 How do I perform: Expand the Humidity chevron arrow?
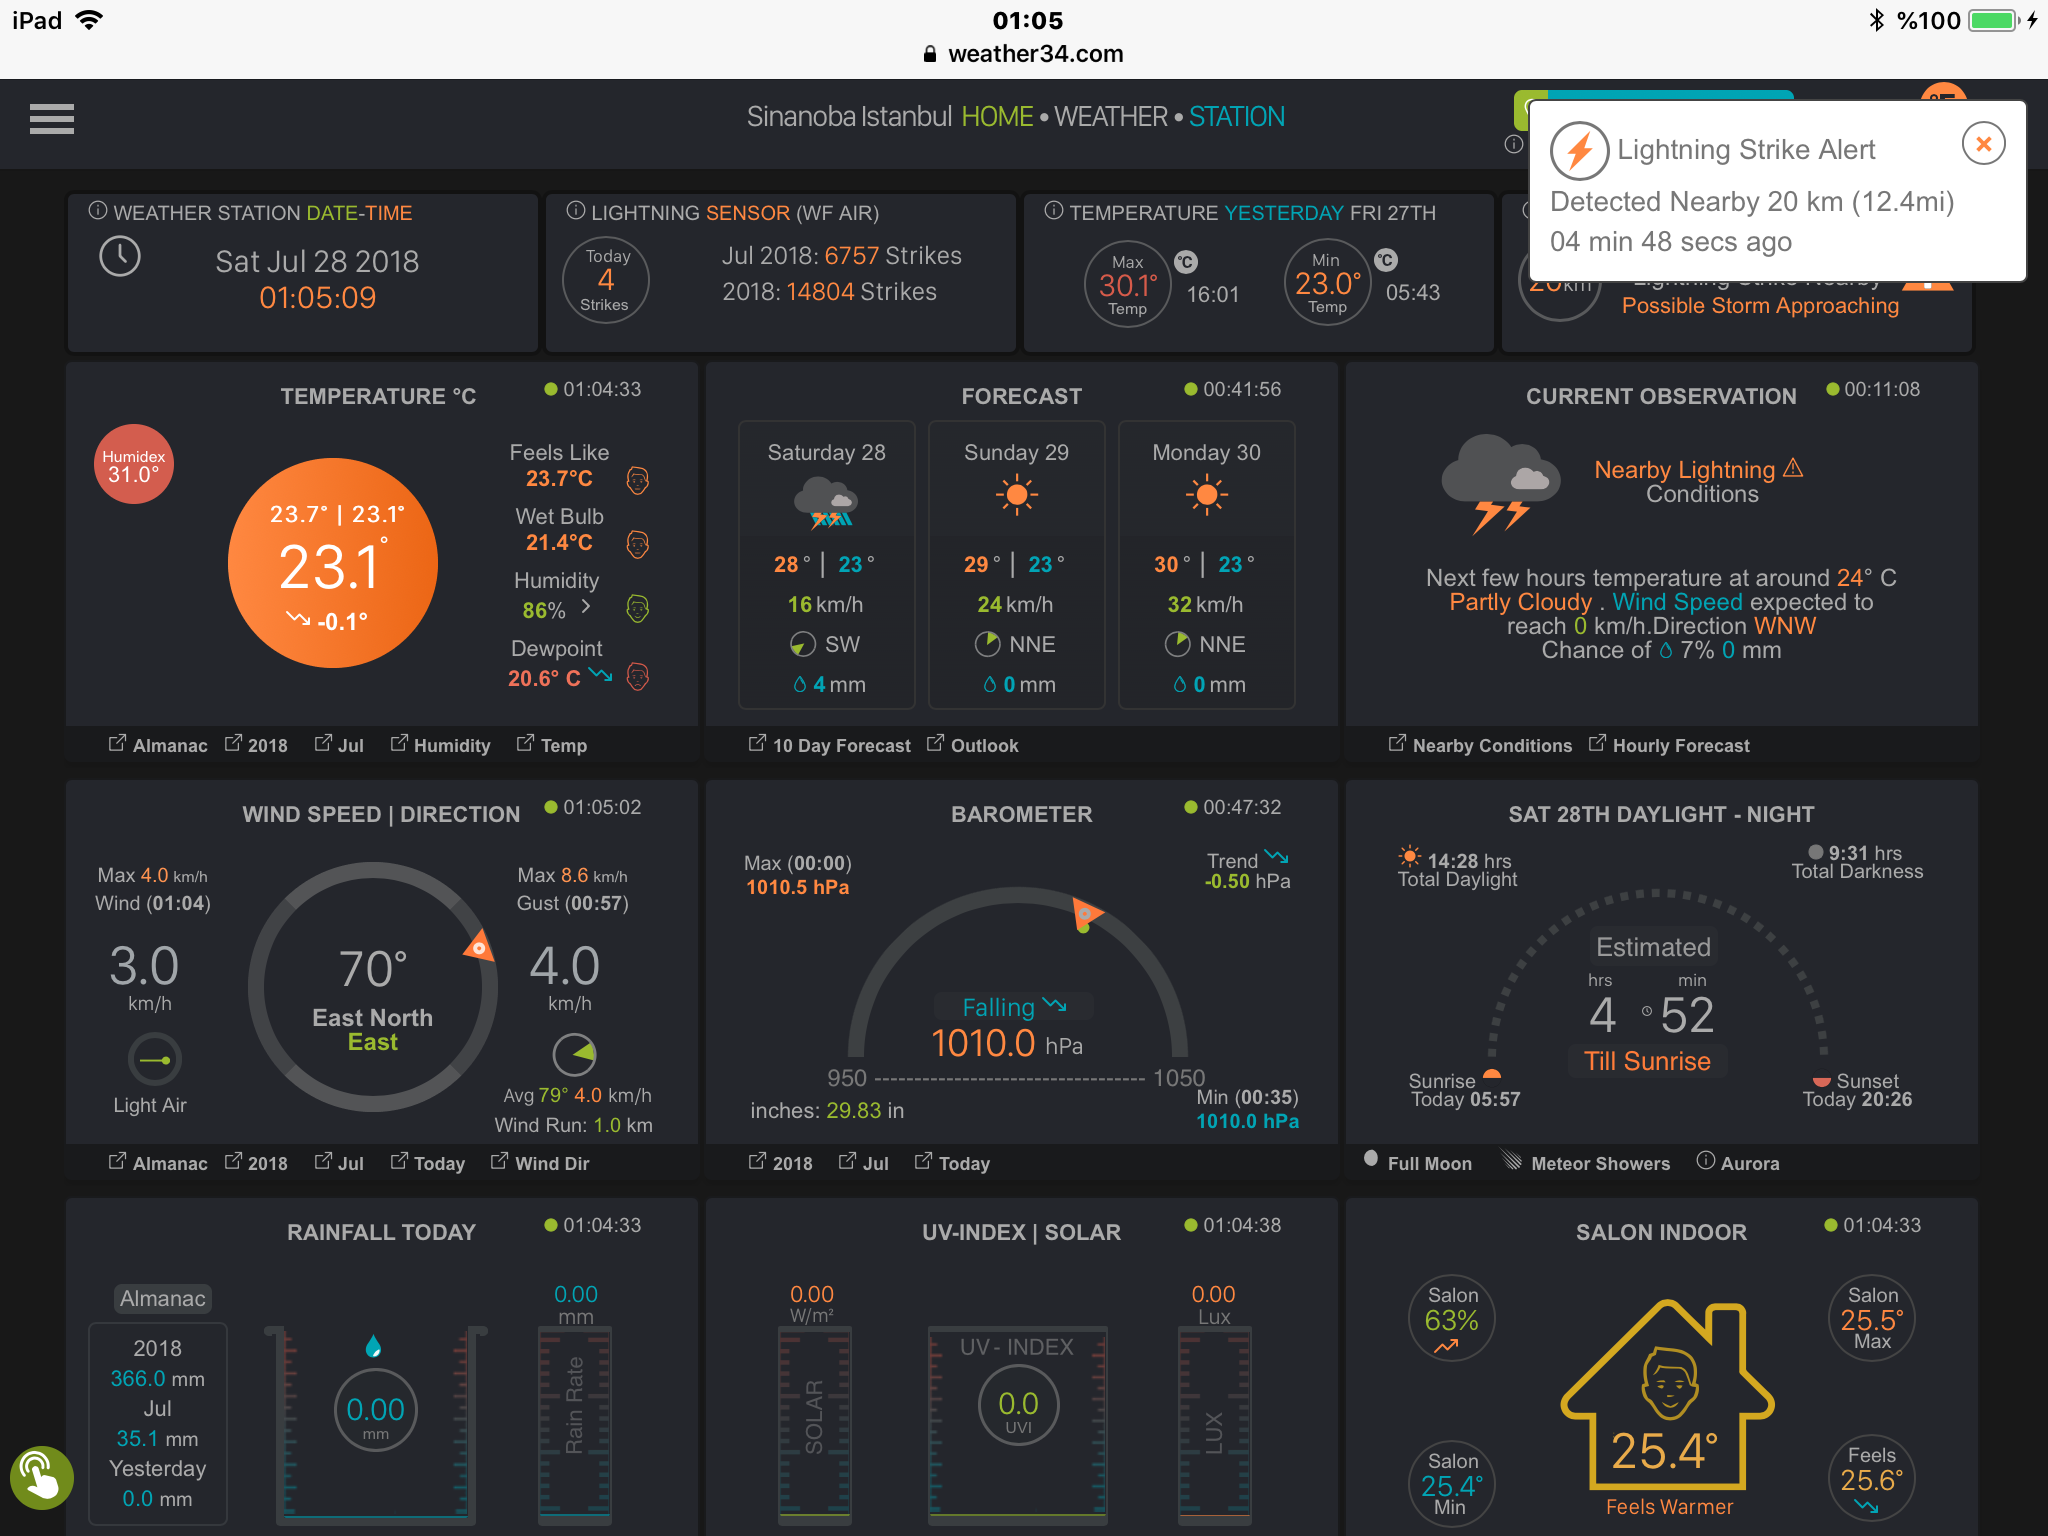(x=586, y=607)
